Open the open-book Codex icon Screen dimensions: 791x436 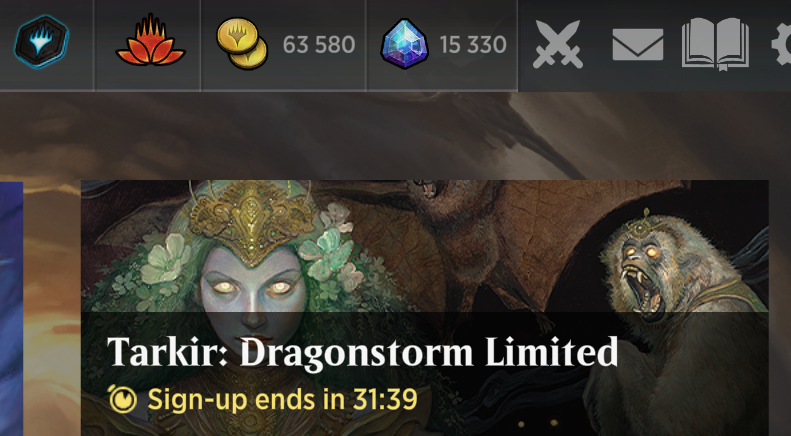point(715,44)
